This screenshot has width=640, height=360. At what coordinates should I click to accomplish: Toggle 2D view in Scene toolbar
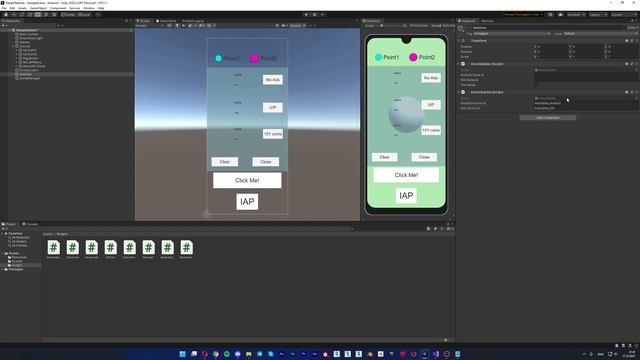coord(169,26)
